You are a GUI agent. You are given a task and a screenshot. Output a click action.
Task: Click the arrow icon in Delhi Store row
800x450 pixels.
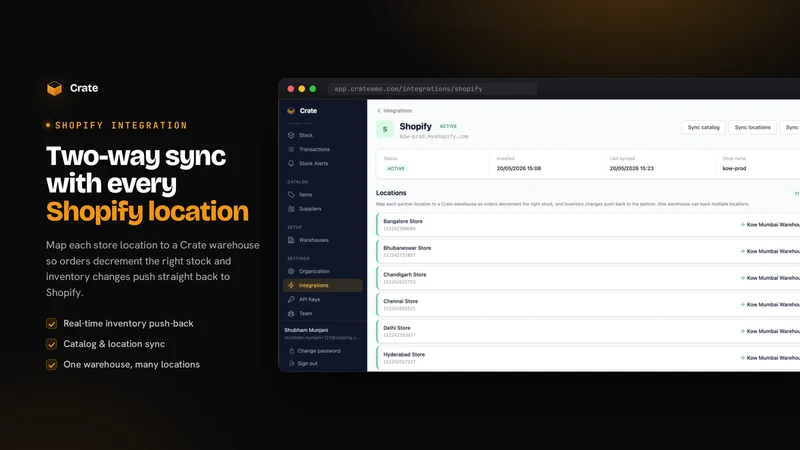pos(742,331)
